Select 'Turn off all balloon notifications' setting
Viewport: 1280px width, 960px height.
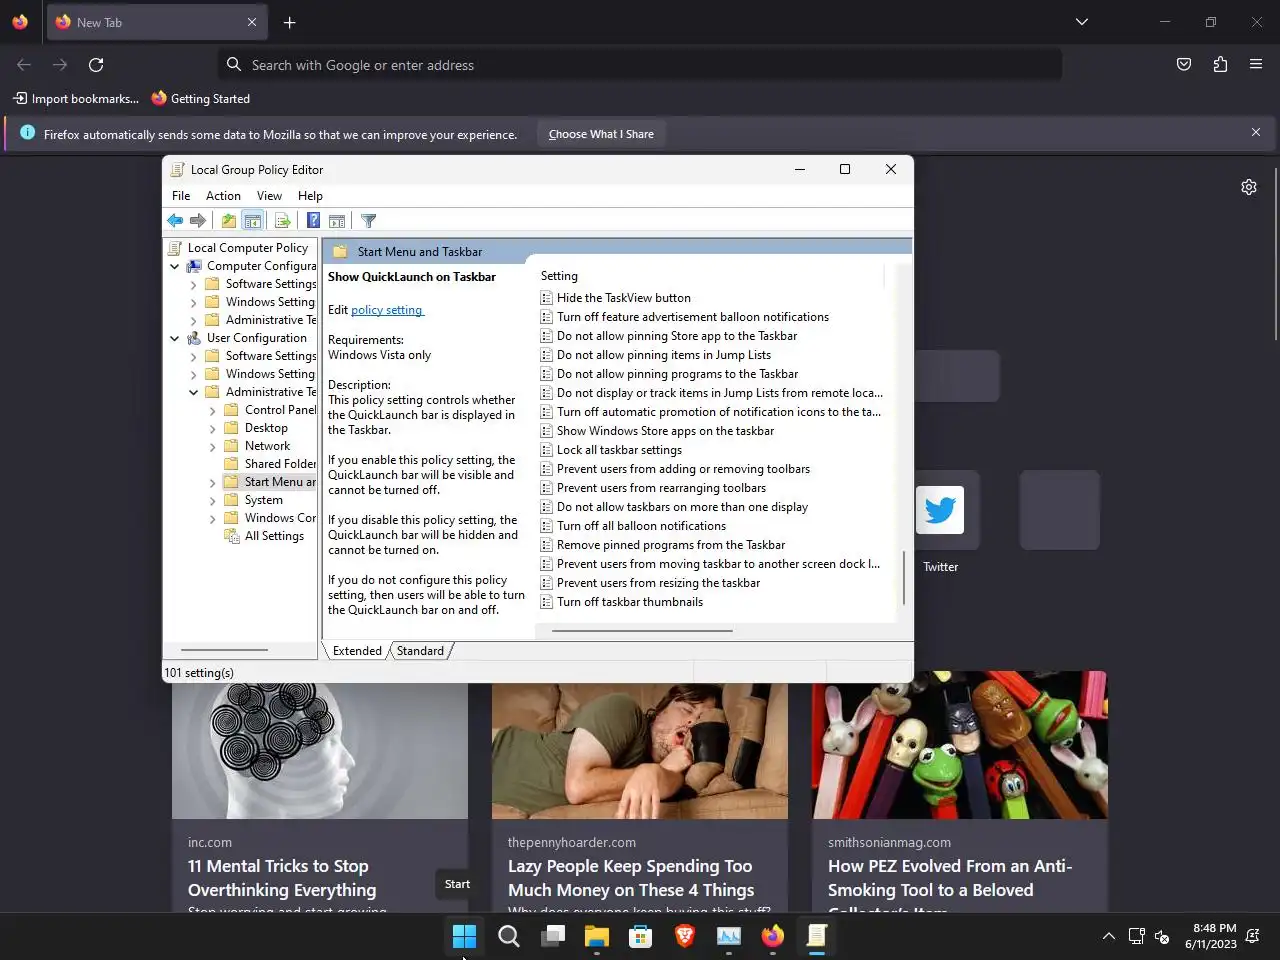click(641, 526)
